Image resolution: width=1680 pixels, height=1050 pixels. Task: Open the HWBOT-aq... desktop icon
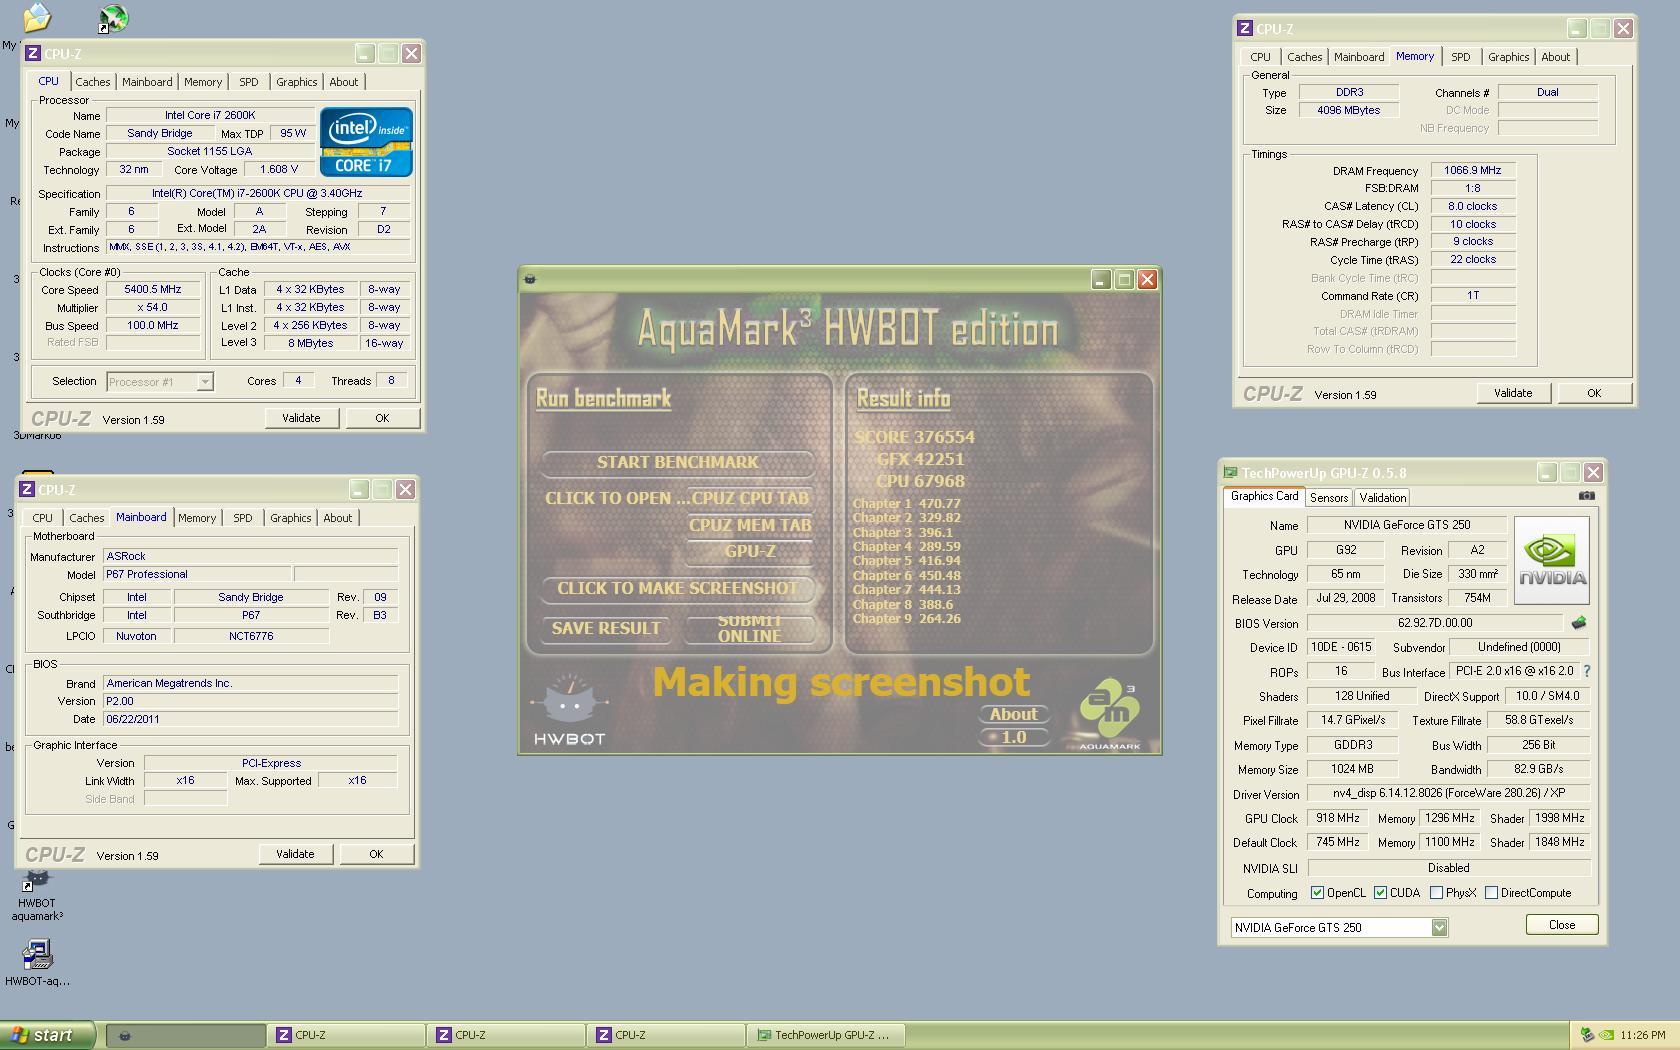[x=37, y=963]
